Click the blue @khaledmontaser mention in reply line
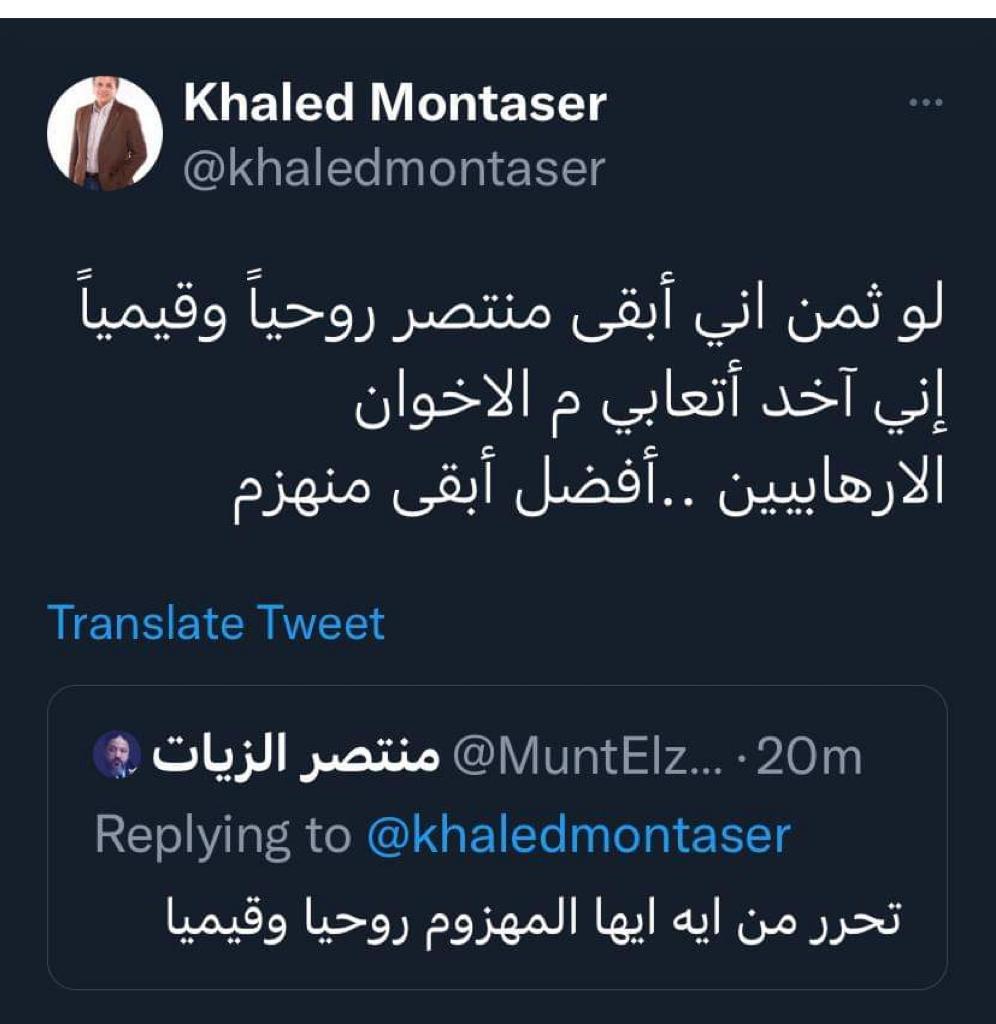 tap(579, 834)
